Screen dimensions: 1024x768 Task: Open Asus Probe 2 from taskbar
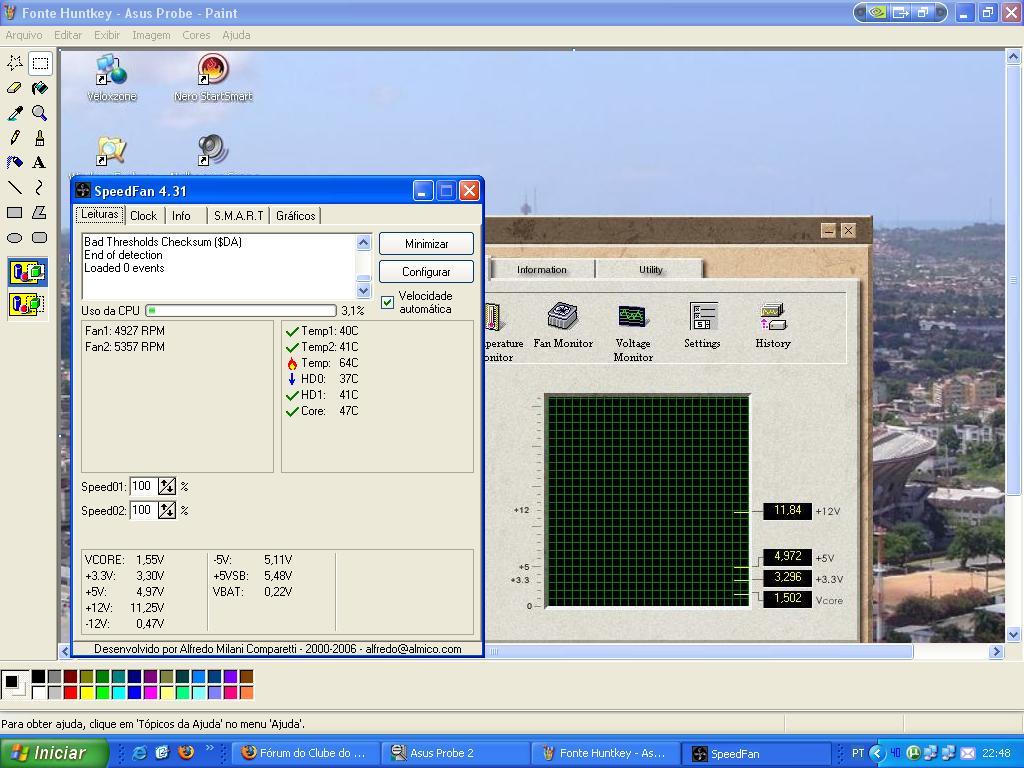click(x=456, y=753)
